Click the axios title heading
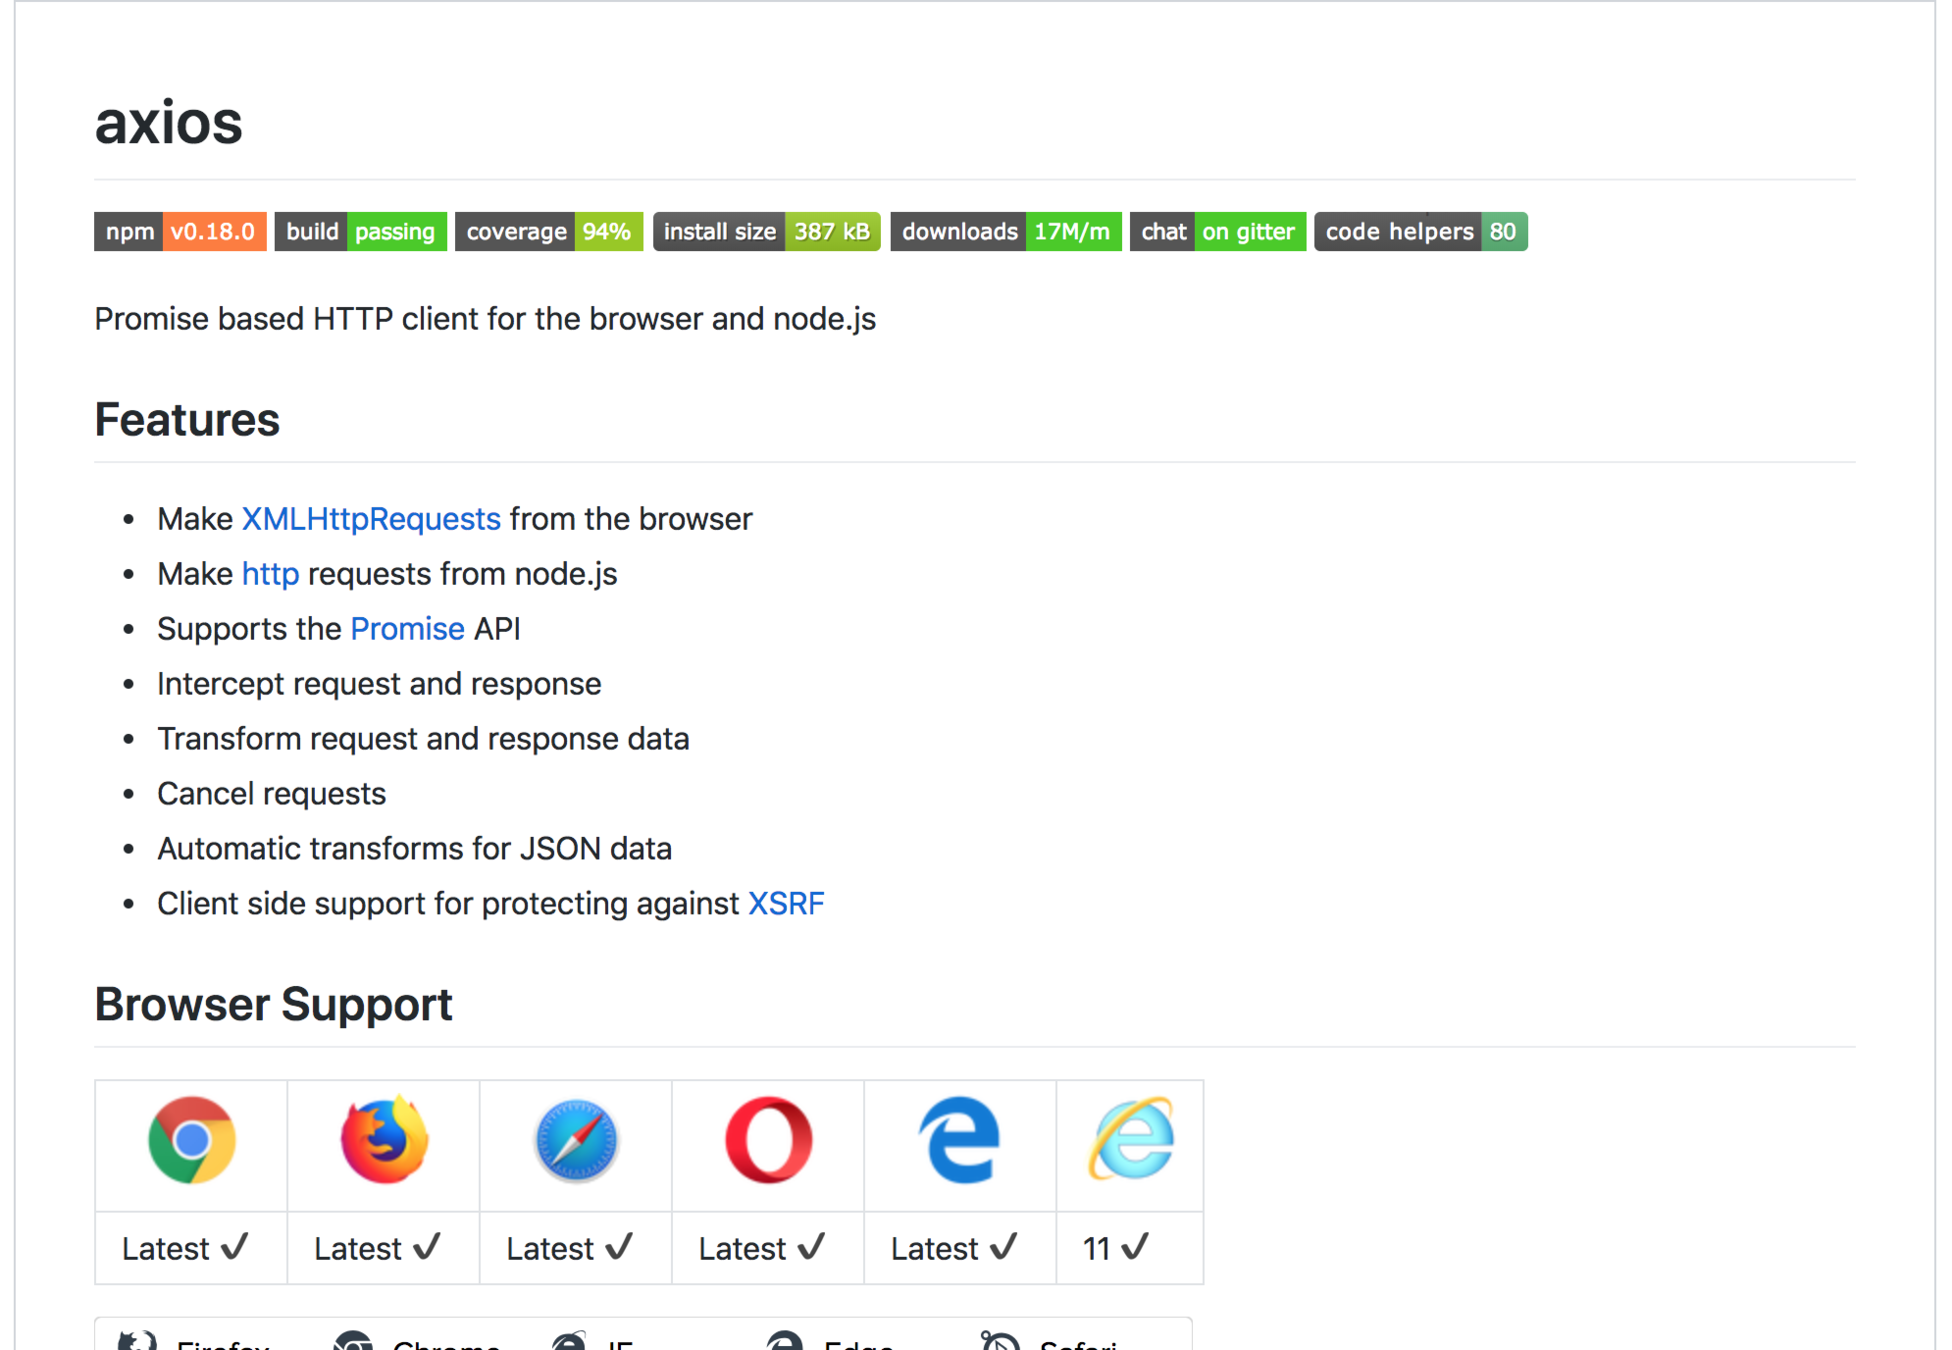The height and width of the screenshot is (1350, 1952). tap(168, 123)
